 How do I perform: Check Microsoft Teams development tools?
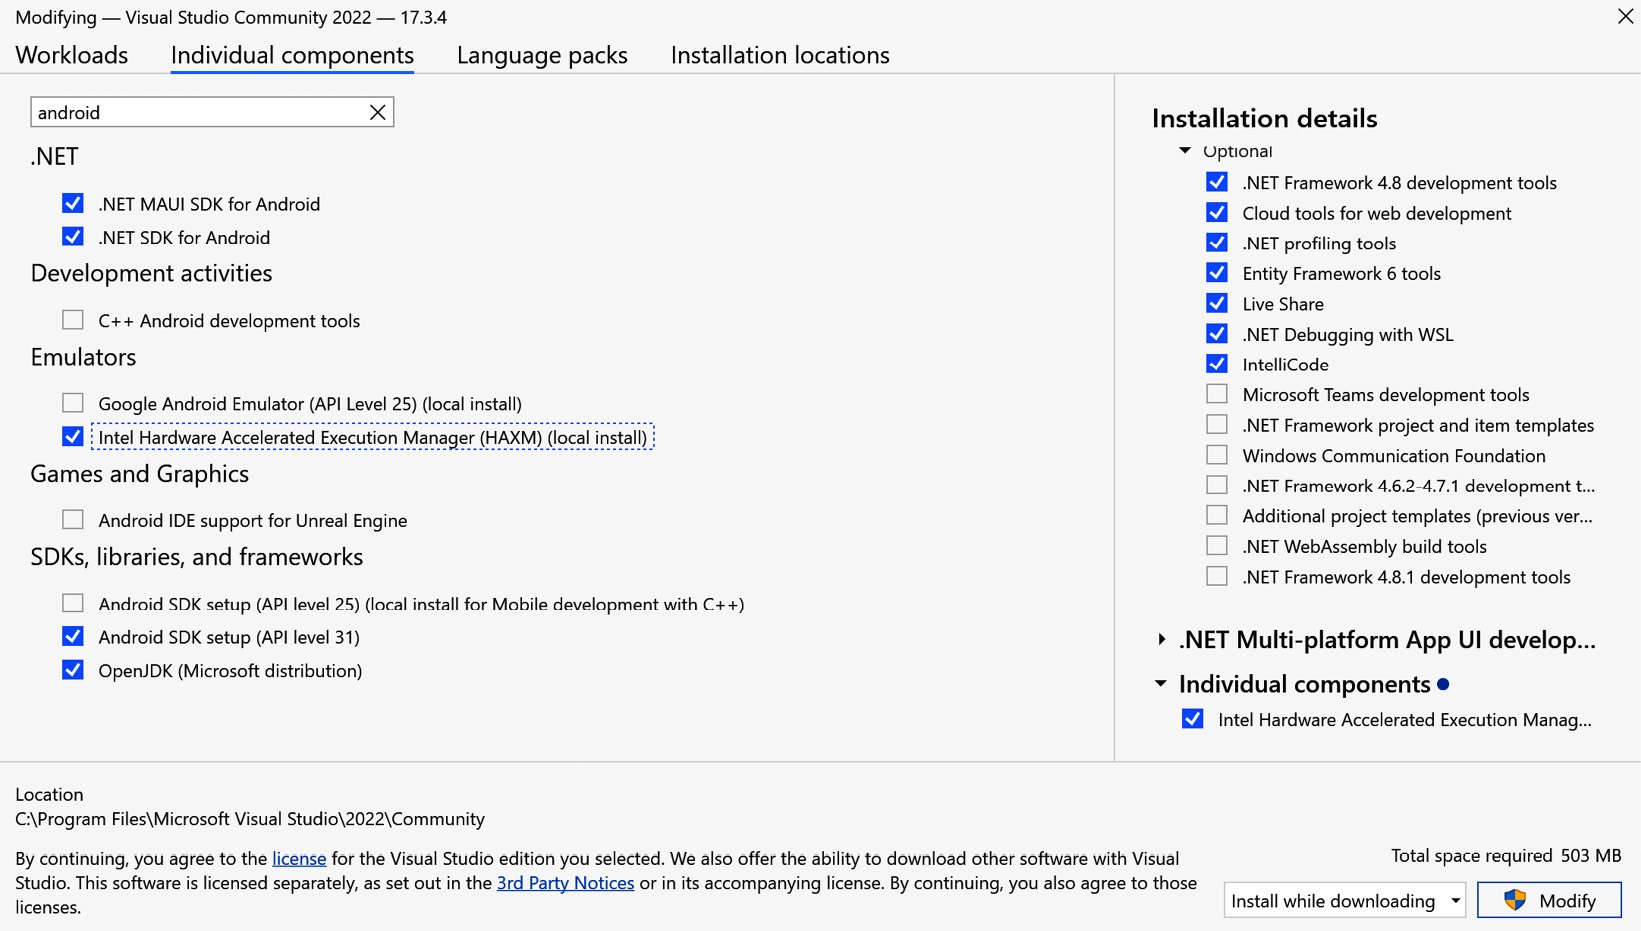[1217, 394]
